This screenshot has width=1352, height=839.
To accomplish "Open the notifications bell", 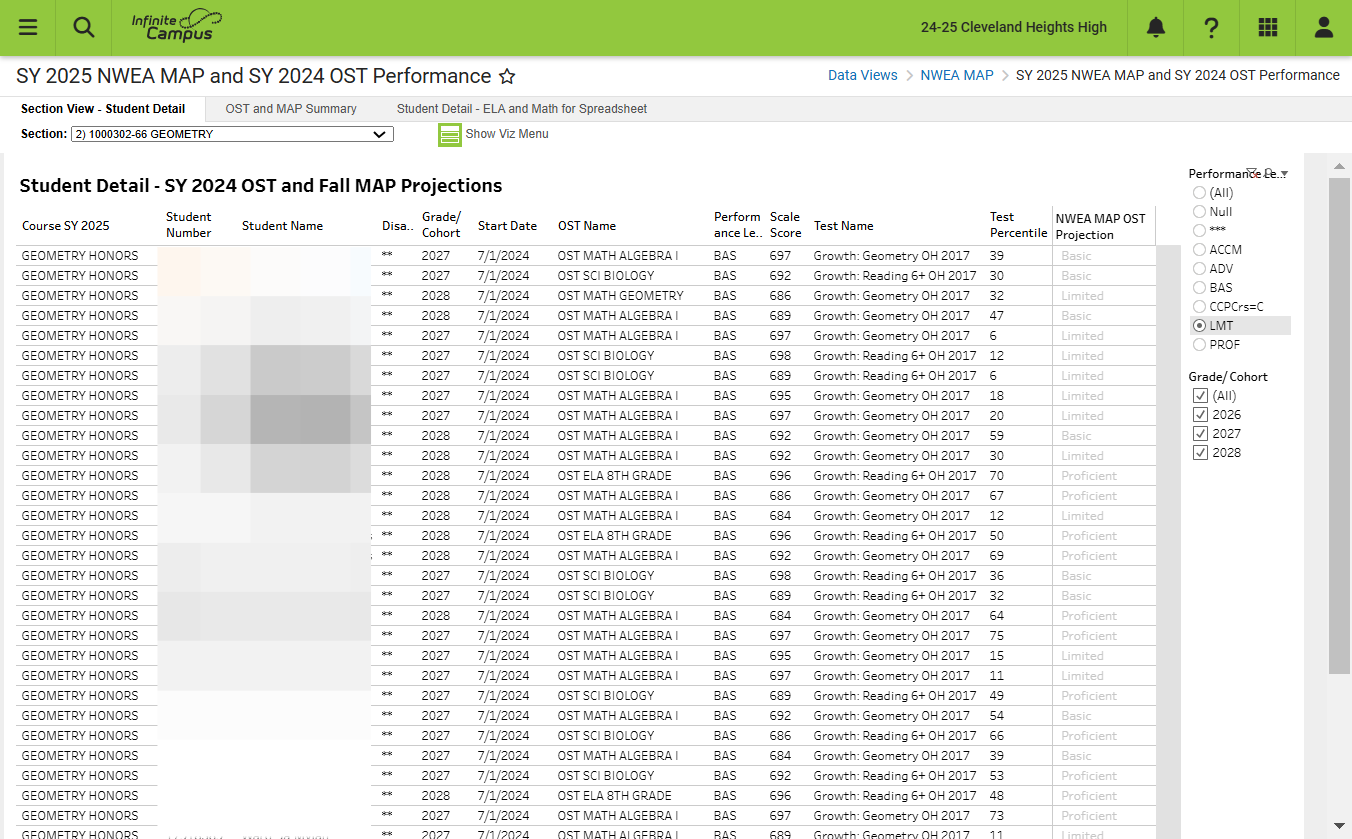I will (x=1156, y=28).
